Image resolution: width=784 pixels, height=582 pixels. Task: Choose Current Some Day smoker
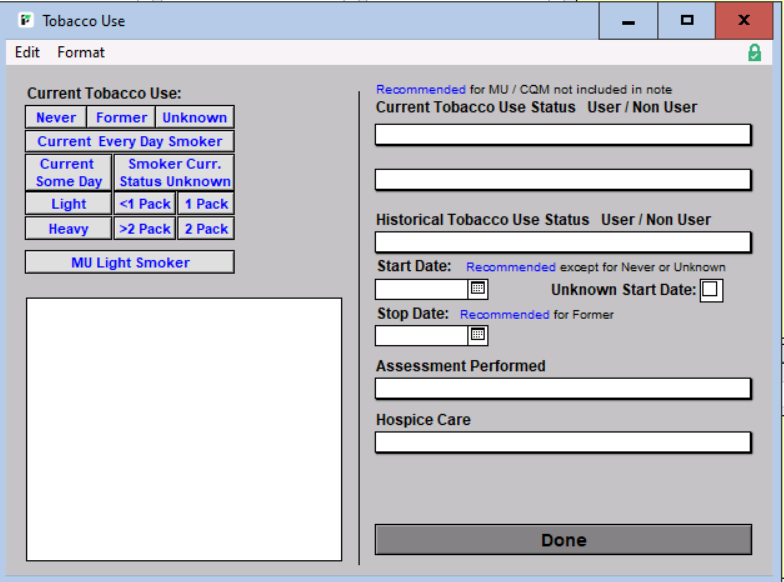click(x=68, y=172)
